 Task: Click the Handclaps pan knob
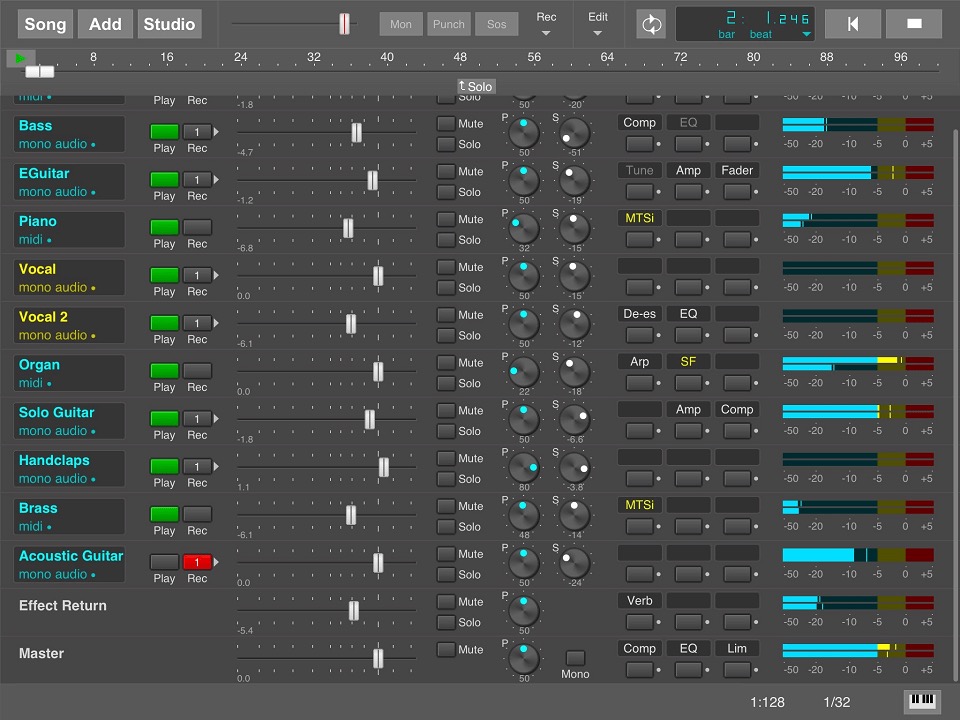524,467
